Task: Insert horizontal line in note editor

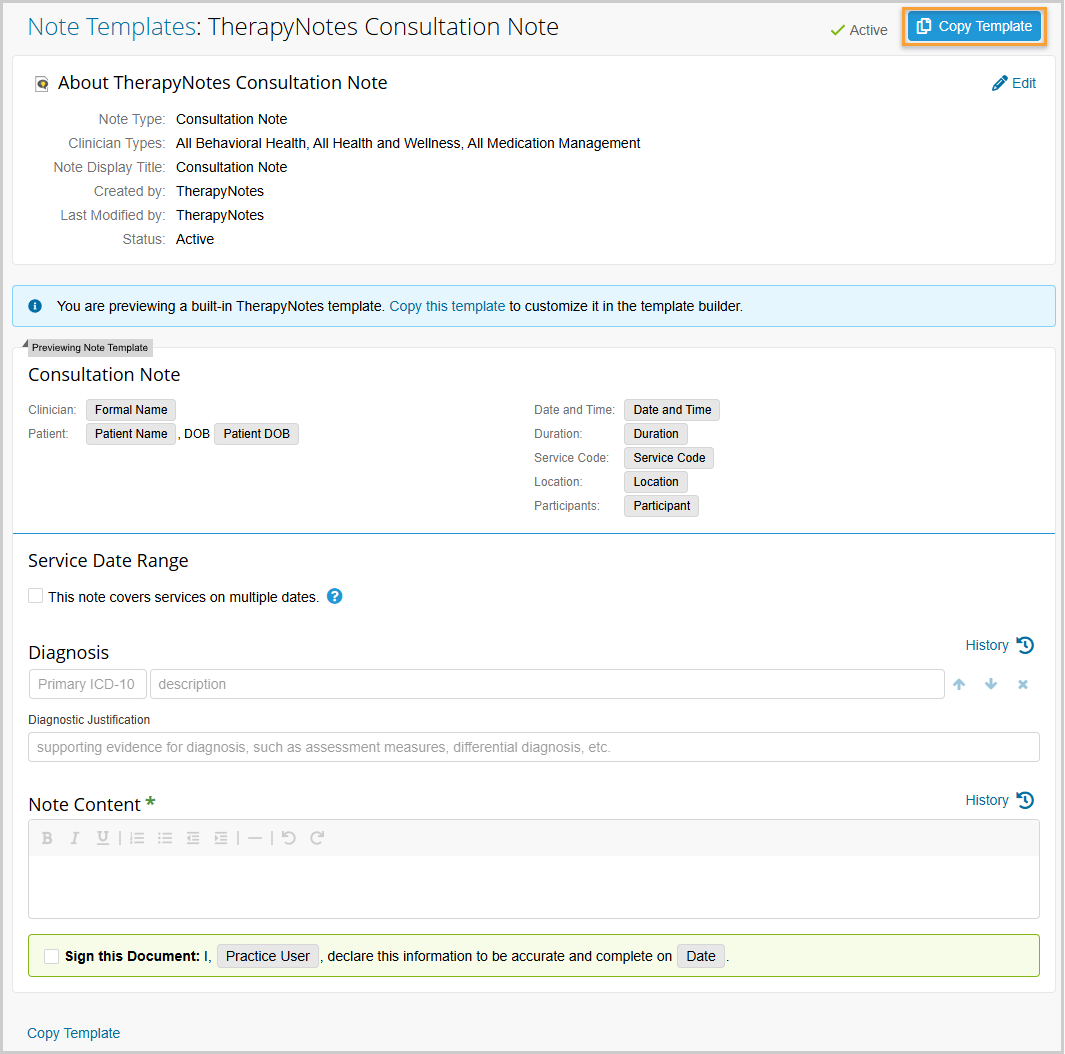Action: click(x=255, y=838)
